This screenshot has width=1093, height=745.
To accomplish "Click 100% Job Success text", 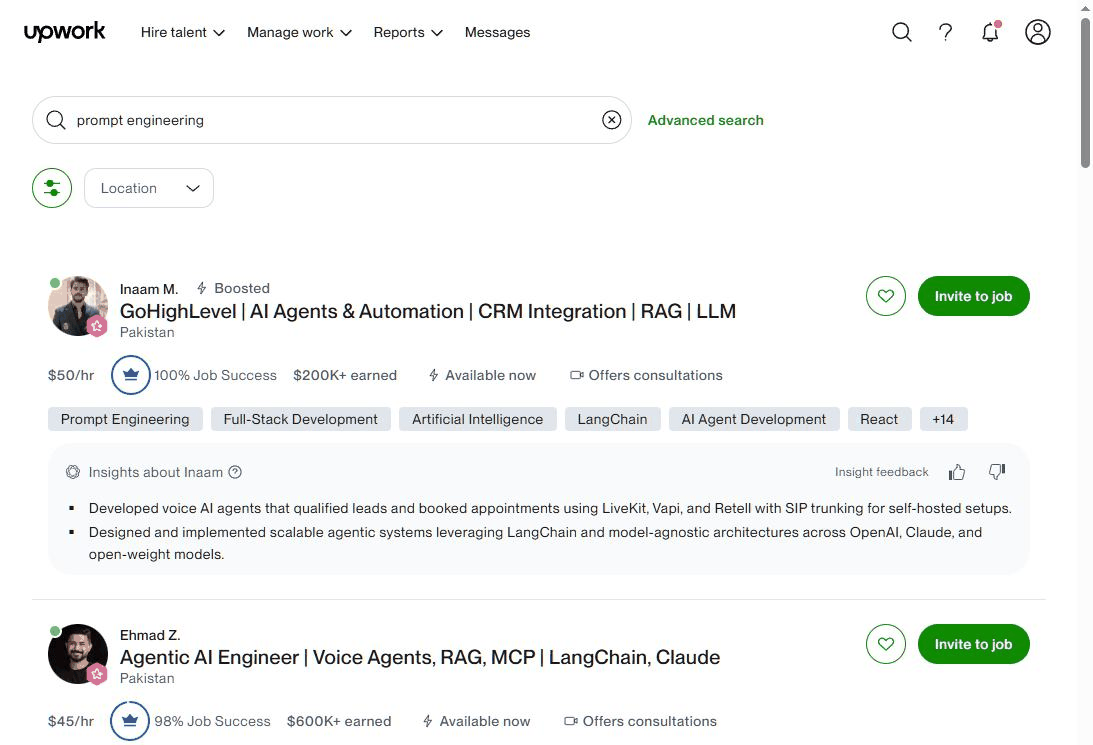I will click(x=215, y=375).
